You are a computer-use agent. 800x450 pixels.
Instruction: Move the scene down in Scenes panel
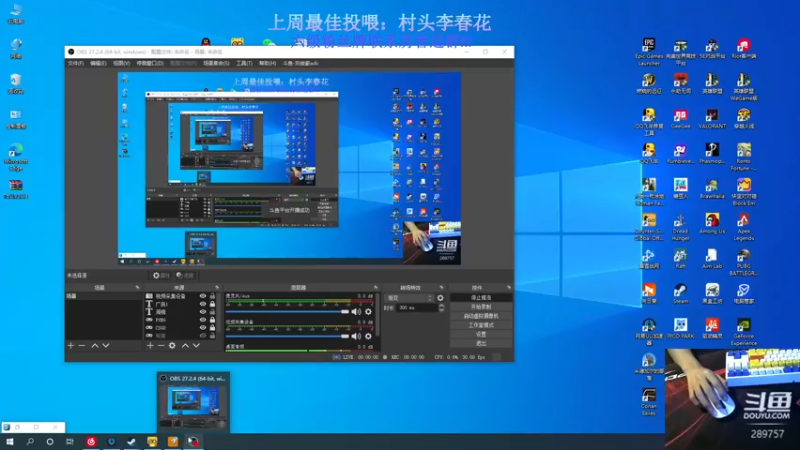tap(106, 345)
